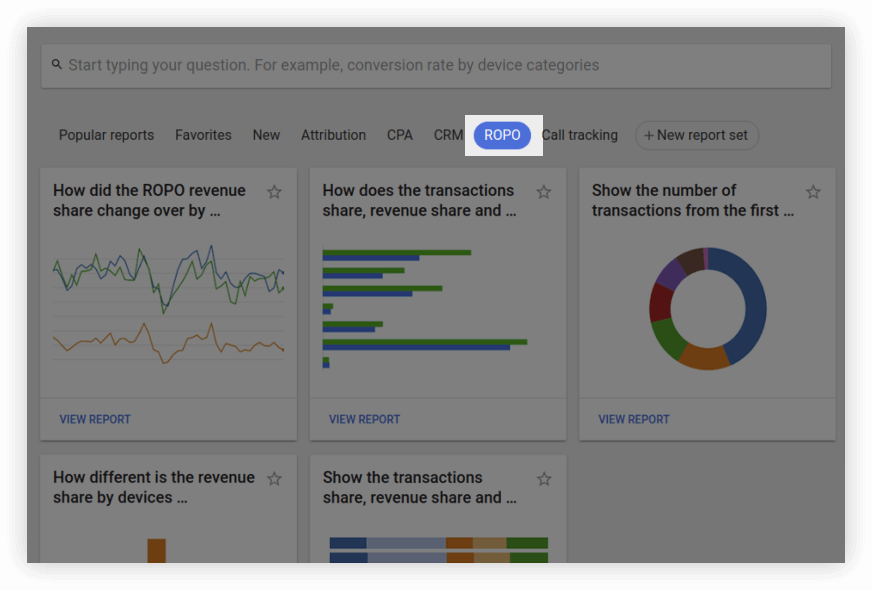The height and width of the screenshot is (590, 872).
Task: Favorite the revenue share by devices report
Action: [274, 479]
